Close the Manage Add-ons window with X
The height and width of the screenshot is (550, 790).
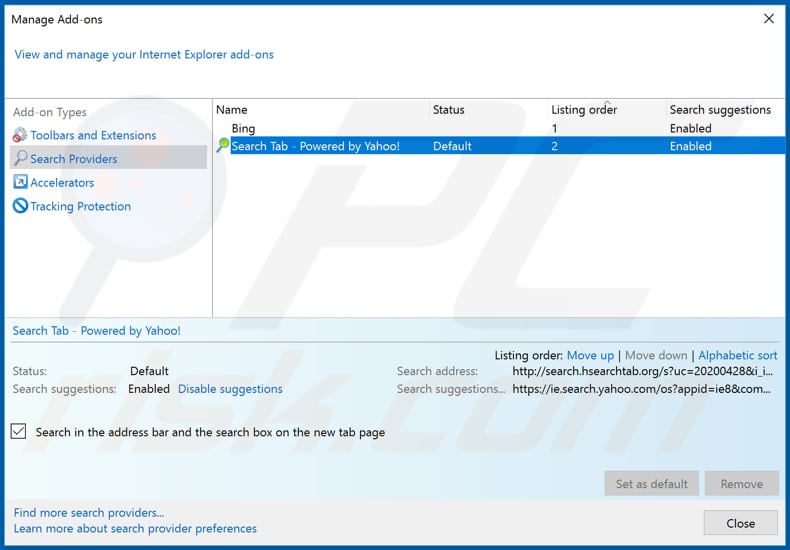tap(769, 19)
